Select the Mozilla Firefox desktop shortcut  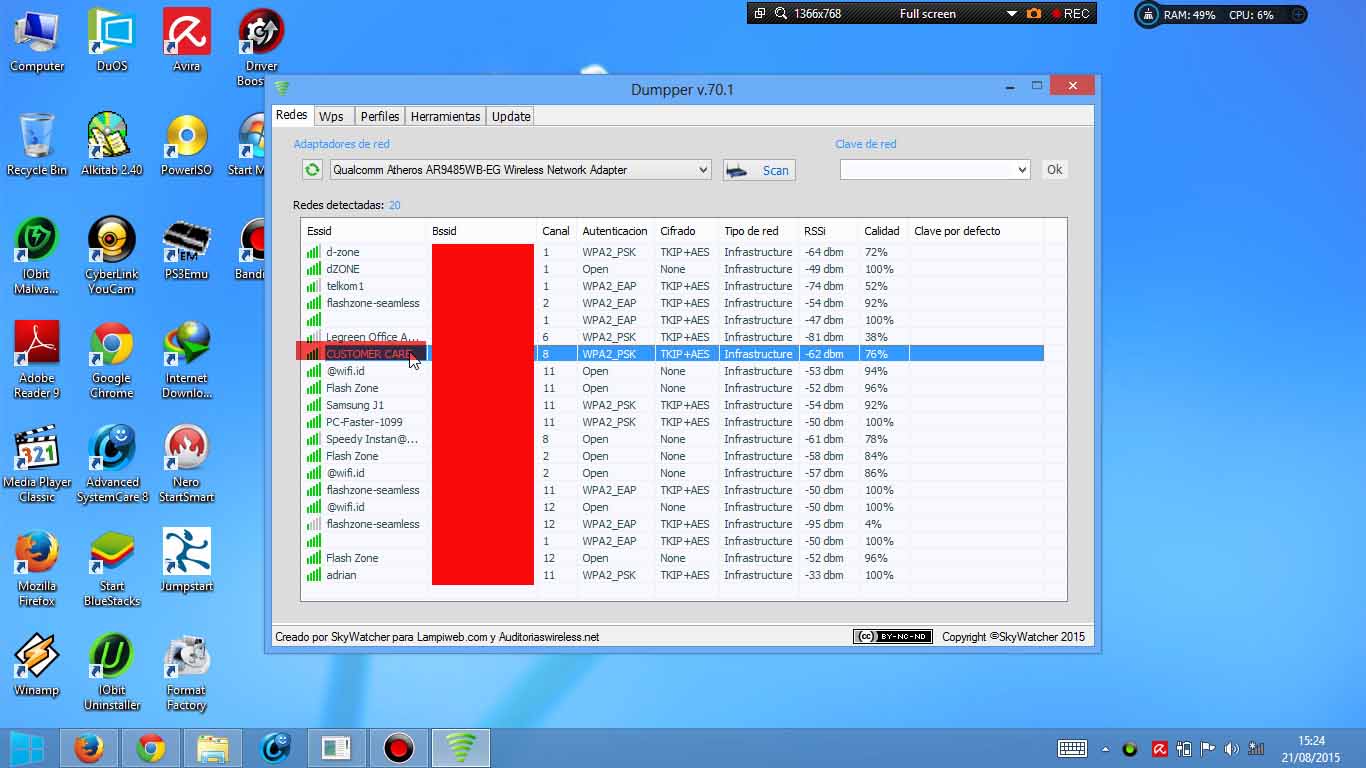37,568
